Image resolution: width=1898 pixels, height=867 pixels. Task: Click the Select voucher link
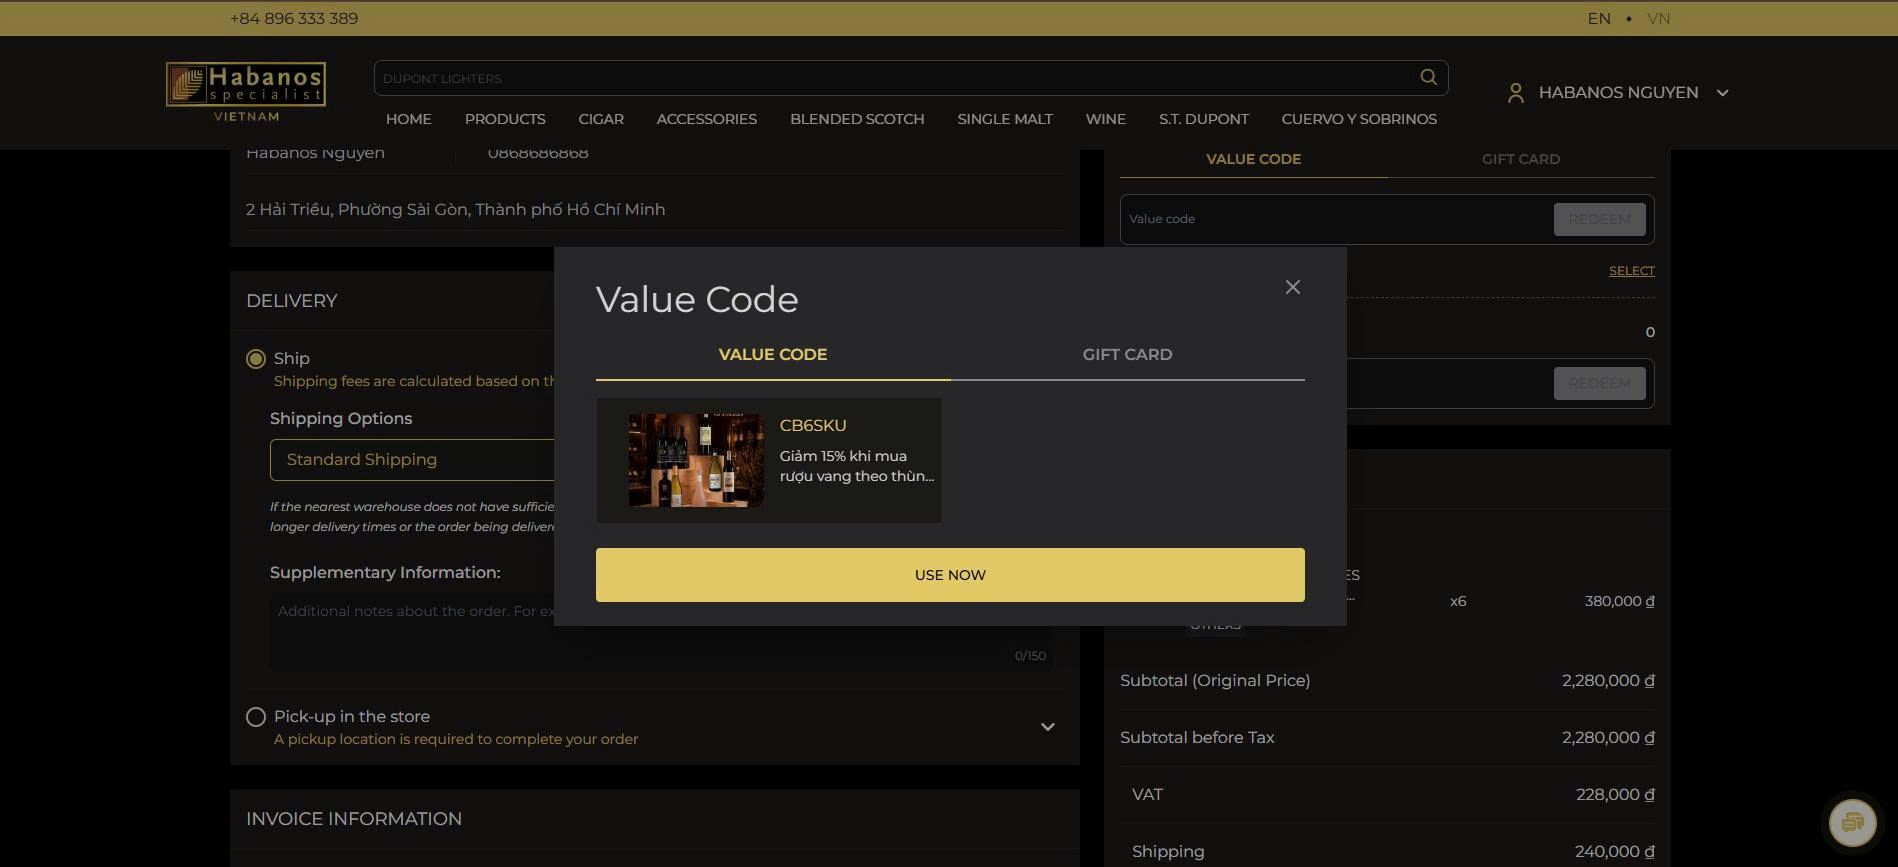[x=1631, y=271]
